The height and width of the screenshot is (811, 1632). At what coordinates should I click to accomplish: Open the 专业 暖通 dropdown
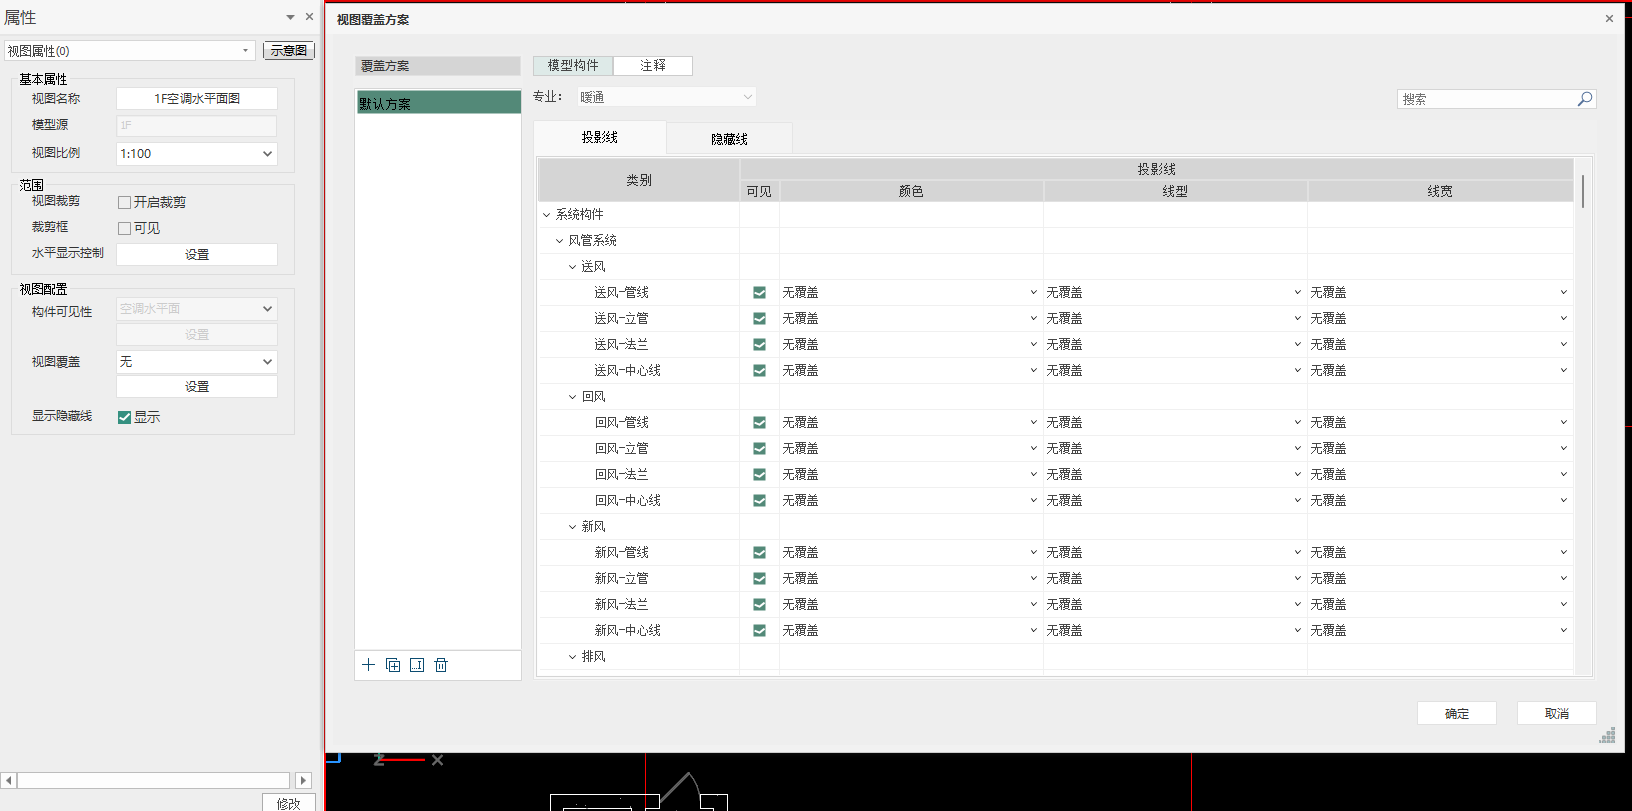[666, 97]
